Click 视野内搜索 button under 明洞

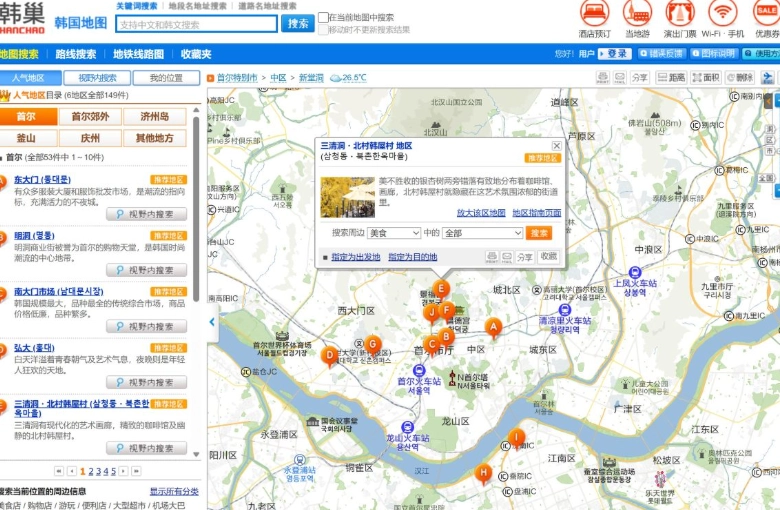pos(146,270)
